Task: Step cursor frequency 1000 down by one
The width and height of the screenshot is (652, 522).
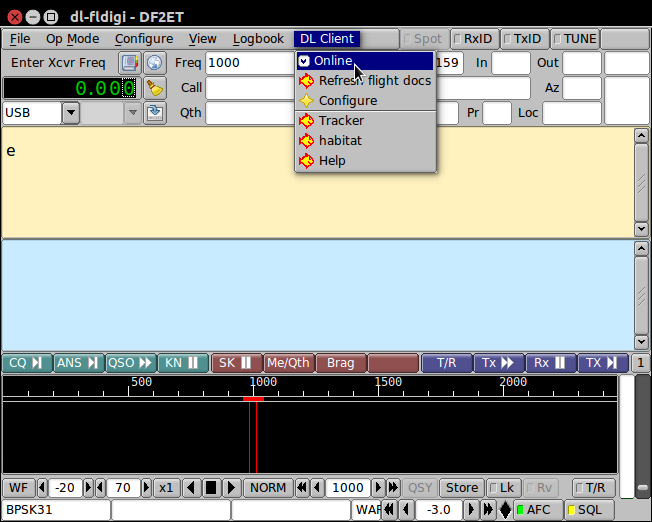Action: coord(317,487)
